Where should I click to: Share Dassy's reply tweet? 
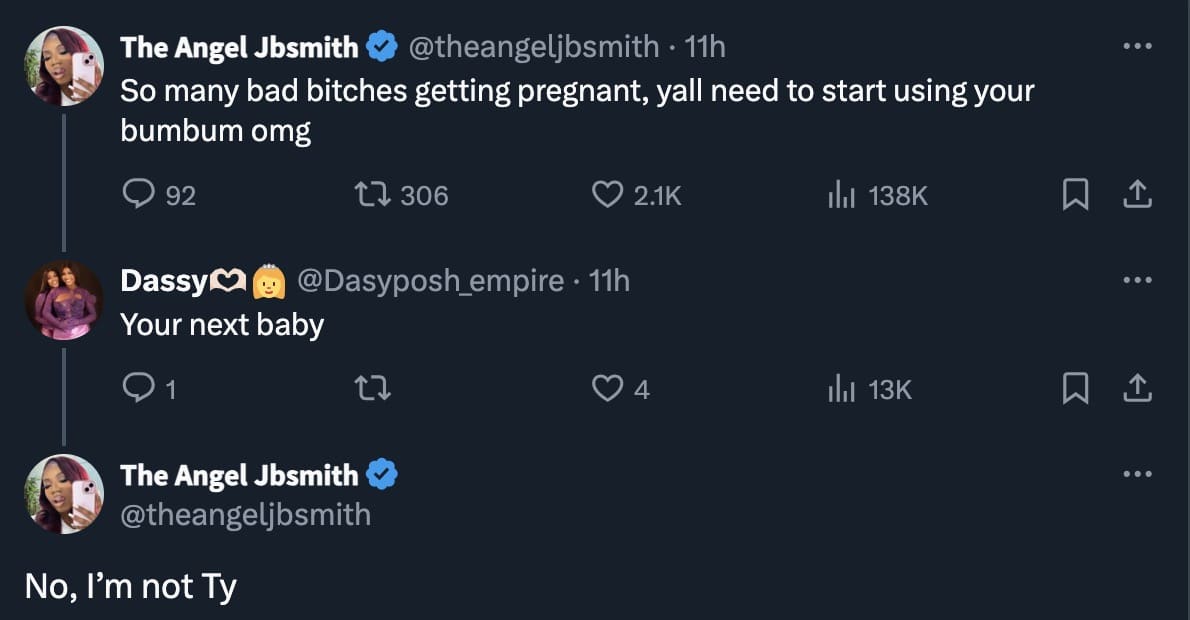pos(1137,389)
